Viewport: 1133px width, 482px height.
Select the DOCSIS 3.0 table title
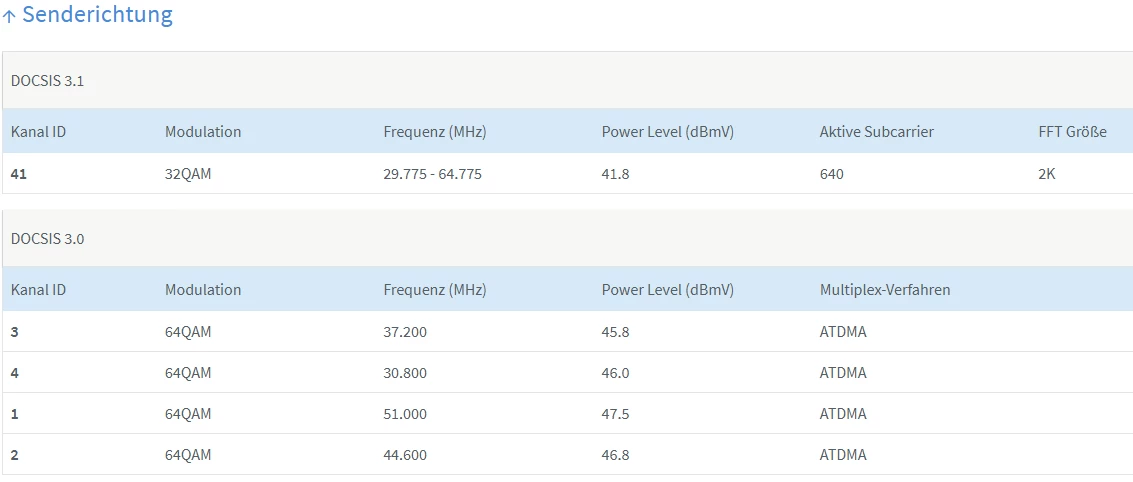pos(47,239)
